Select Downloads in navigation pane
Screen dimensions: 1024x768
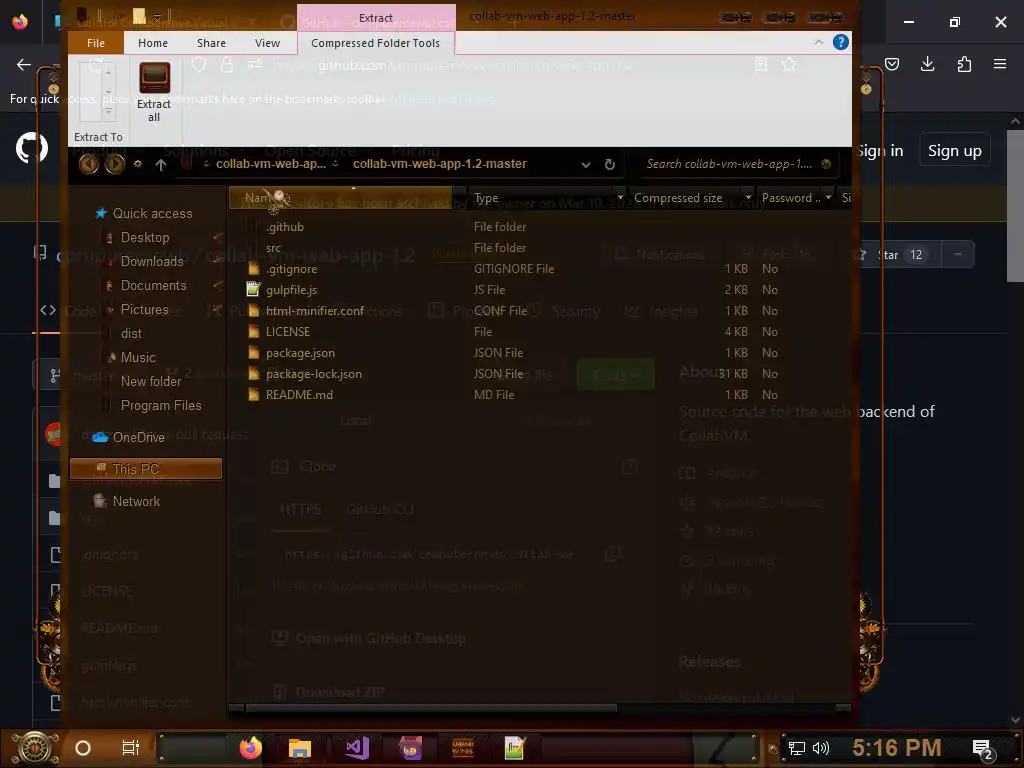[x=152, y=261]
